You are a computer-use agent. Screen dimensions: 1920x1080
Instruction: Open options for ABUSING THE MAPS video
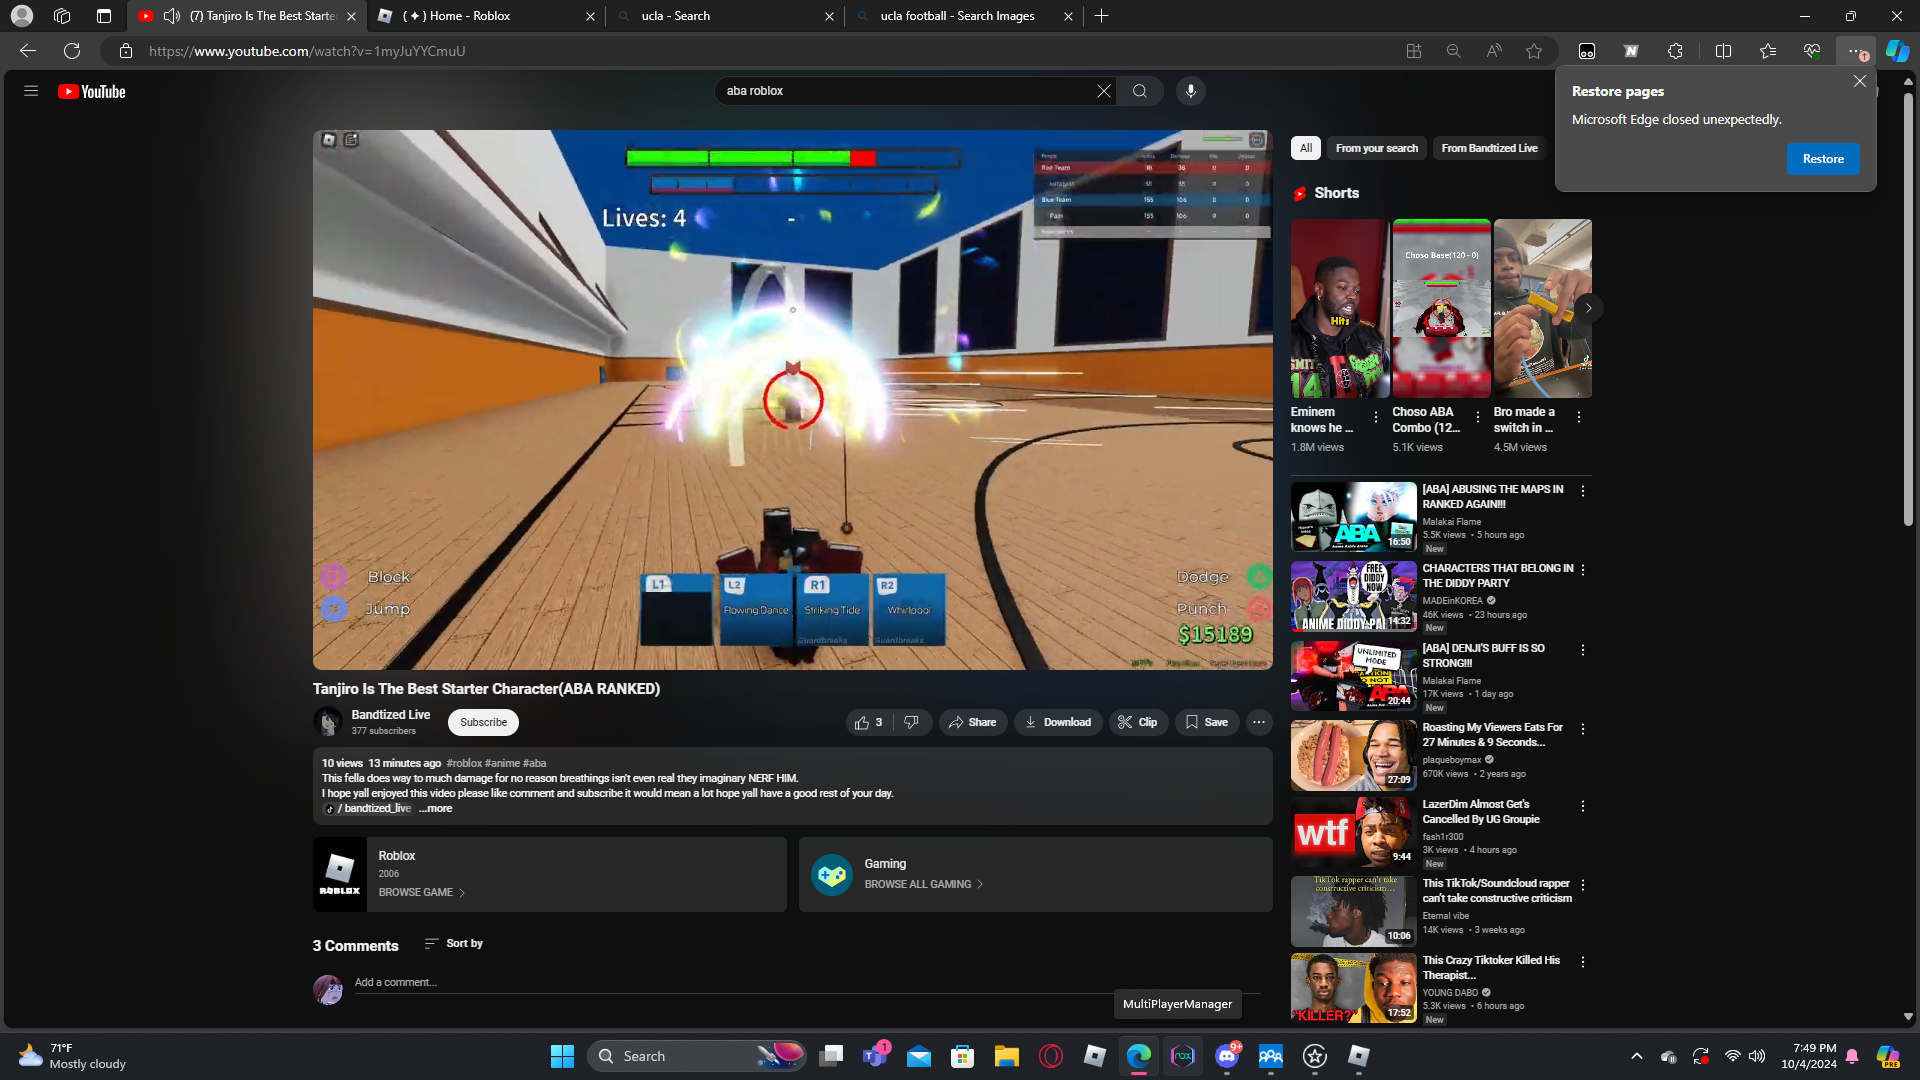point(1583,491)
